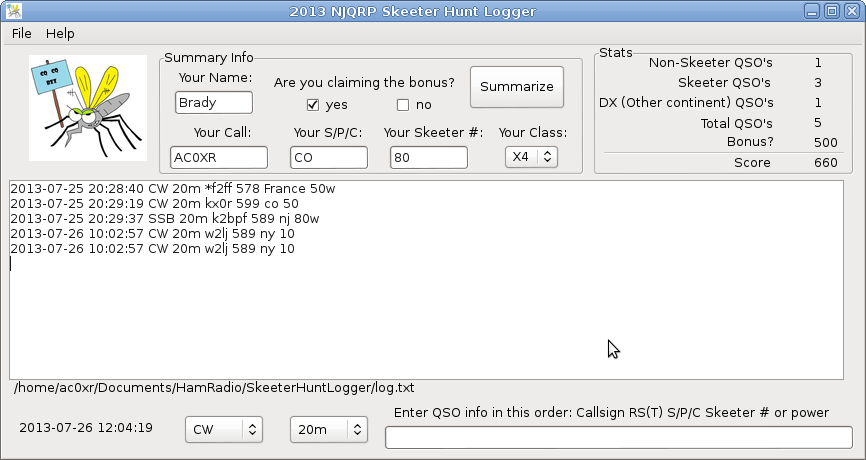
Task: Click the Total QSO's label
Action: tap(737, 123)
